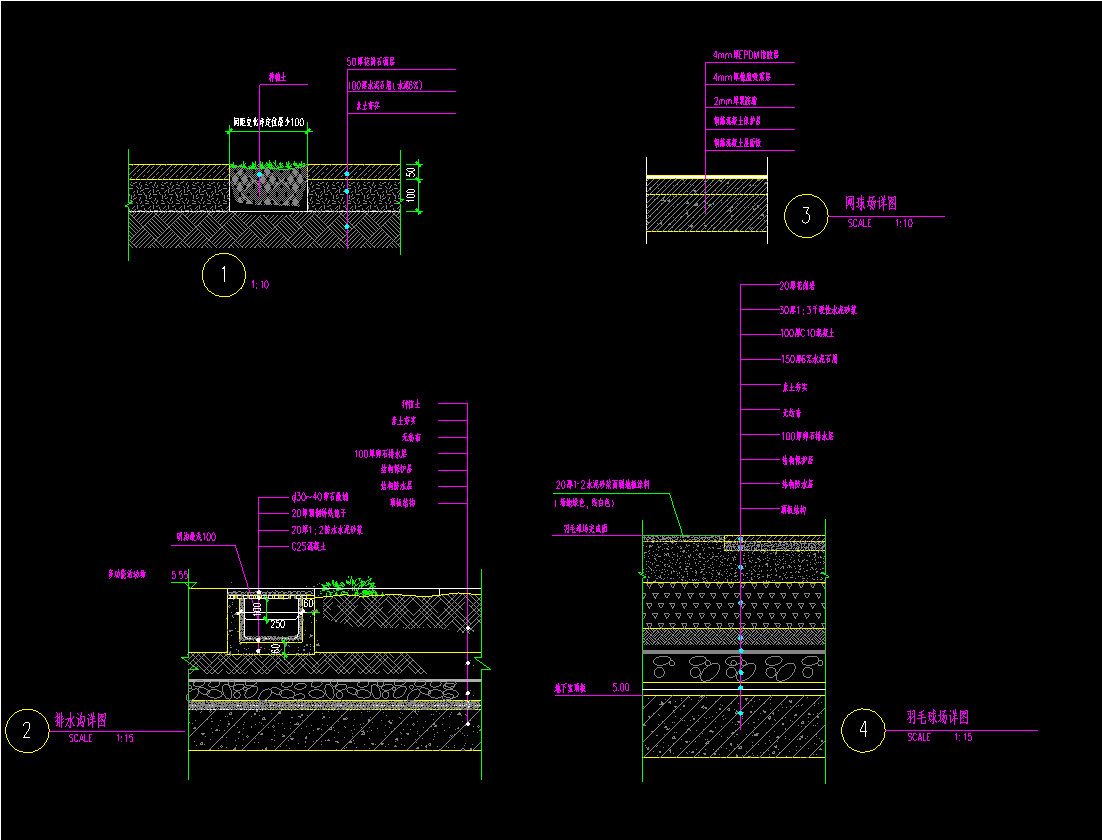Select the "d30~40" gravel label in detail 2
Screen dimensions: 1102x840
click(x=320, y=497)
